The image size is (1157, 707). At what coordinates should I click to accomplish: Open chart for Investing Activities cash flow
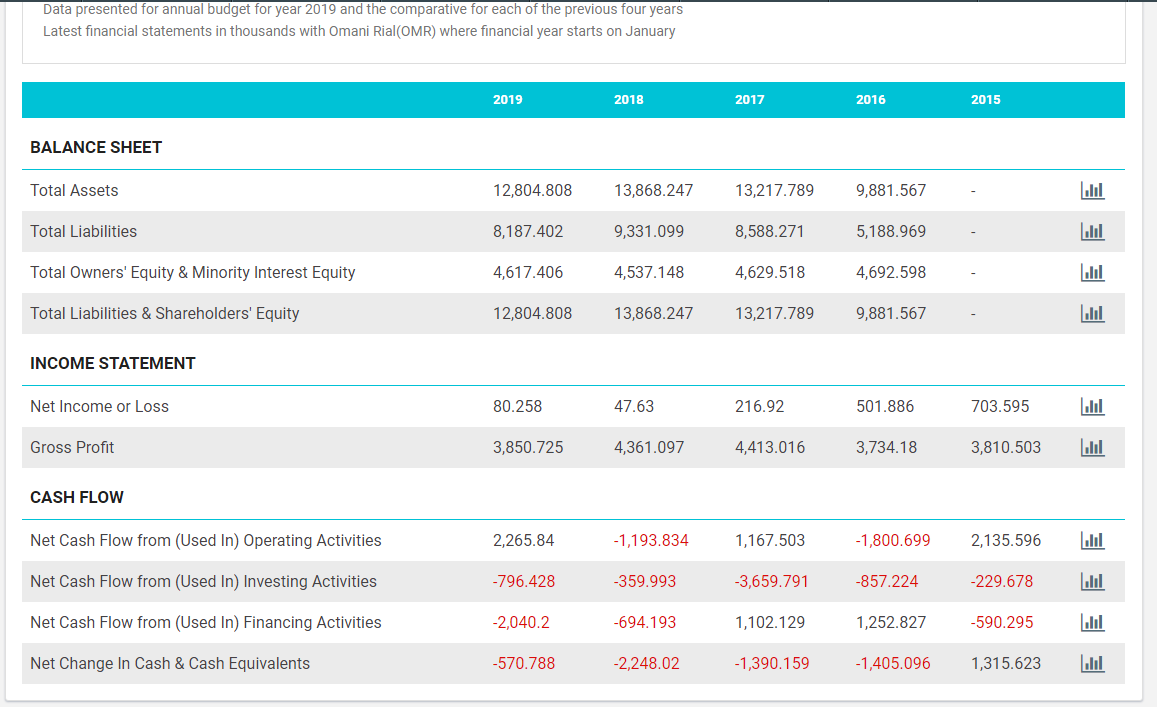1092,581
